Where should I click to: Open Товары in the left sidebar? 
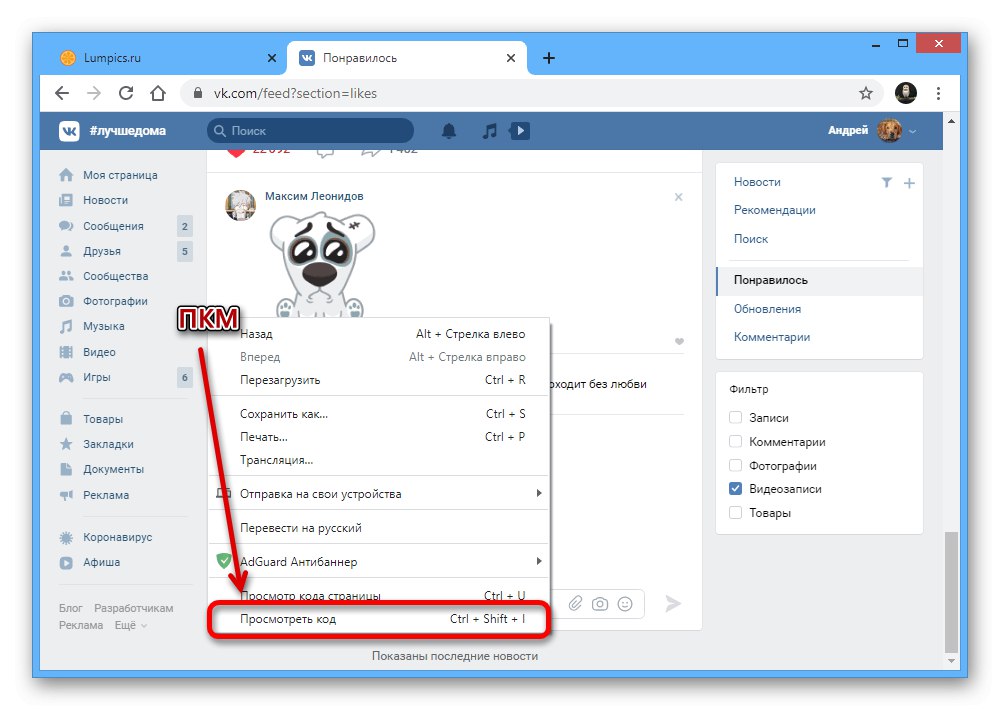pyautogui.click(x=103, y=419)
